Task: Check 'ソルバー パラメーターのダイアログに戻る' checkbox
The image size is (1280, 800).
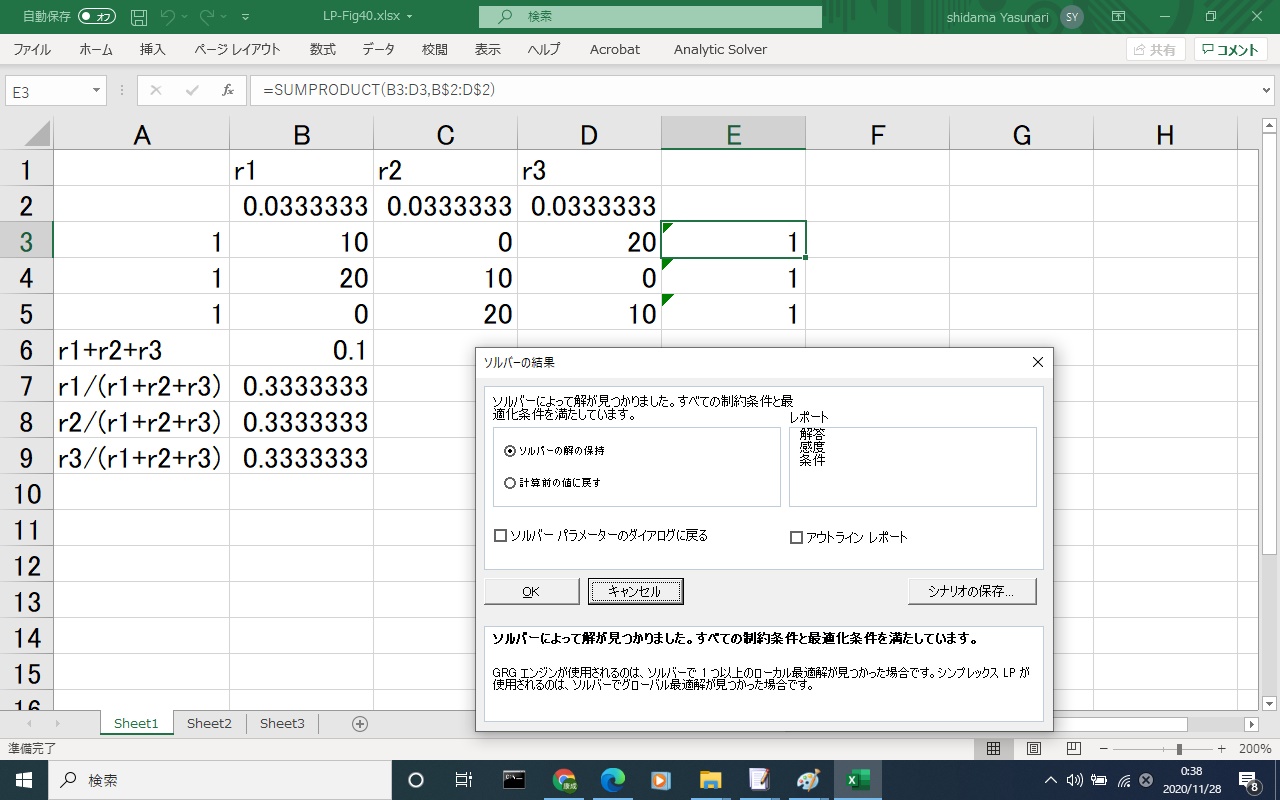Action: pyautogui.click(x=501, y=536)
